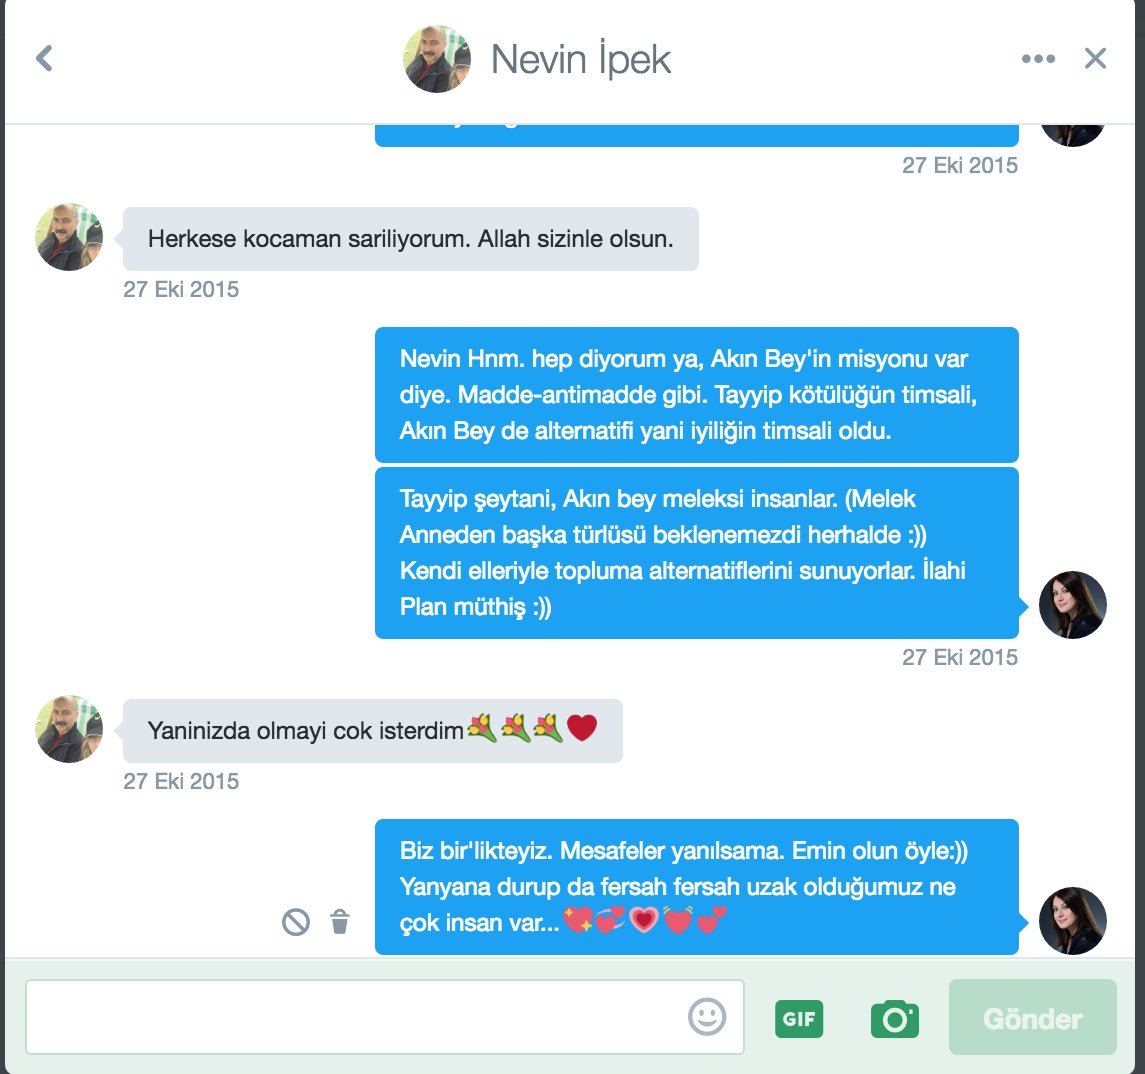Select the 'Herkese kocaman sariliyorum' message bubble
1145x1074 pixels.
[410, 239]
